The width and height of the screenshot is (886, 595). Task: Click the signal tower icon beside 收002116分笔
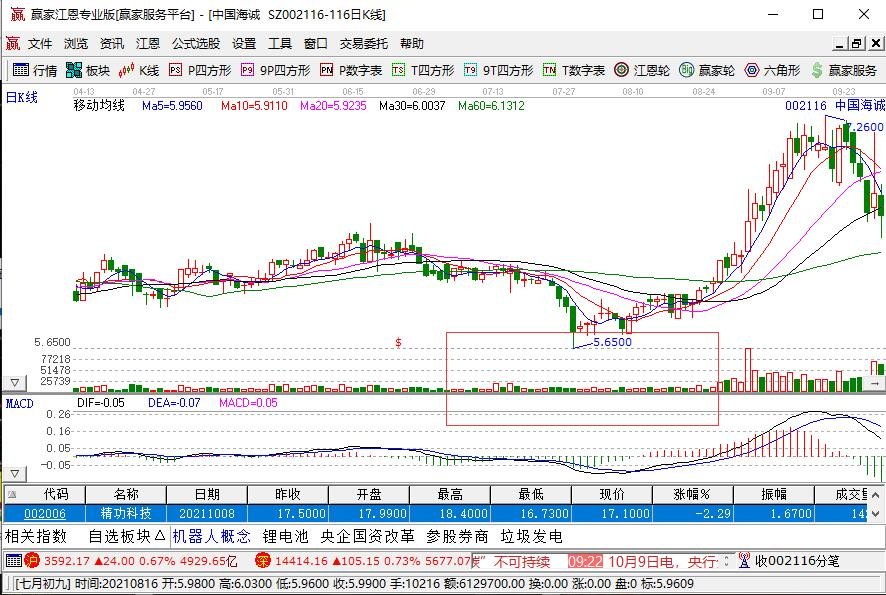[744, 561]
